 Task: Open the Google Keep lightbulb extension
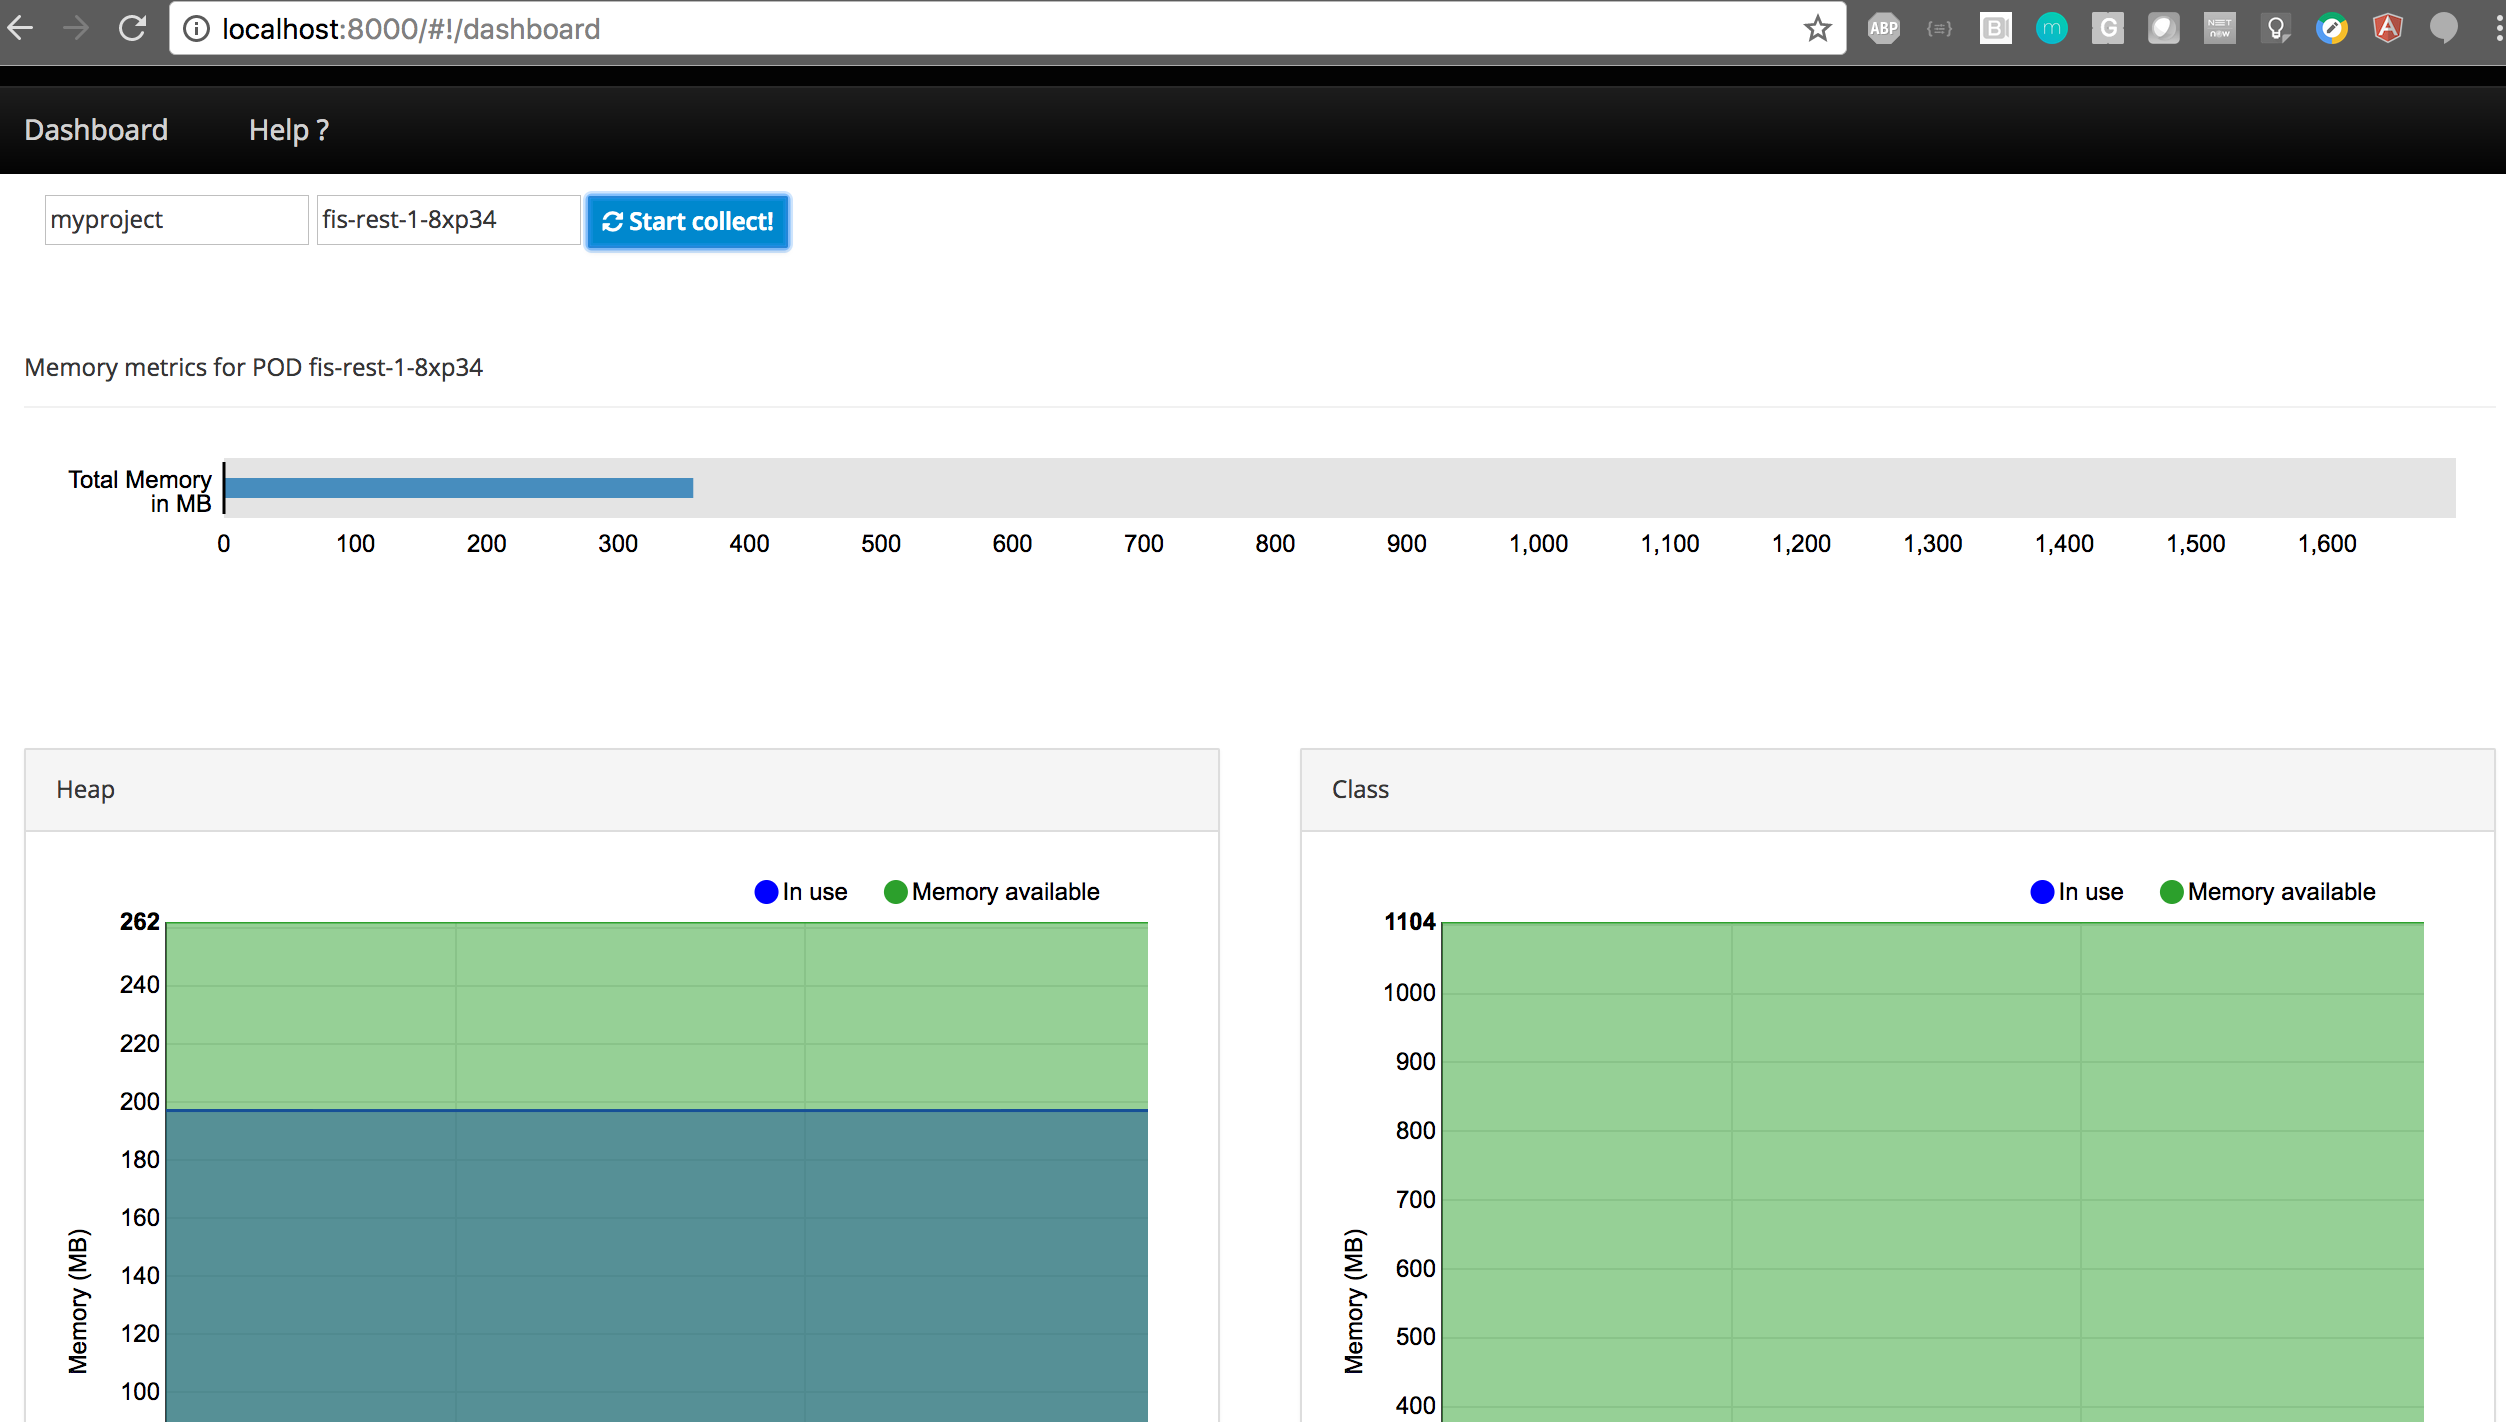2275,28
